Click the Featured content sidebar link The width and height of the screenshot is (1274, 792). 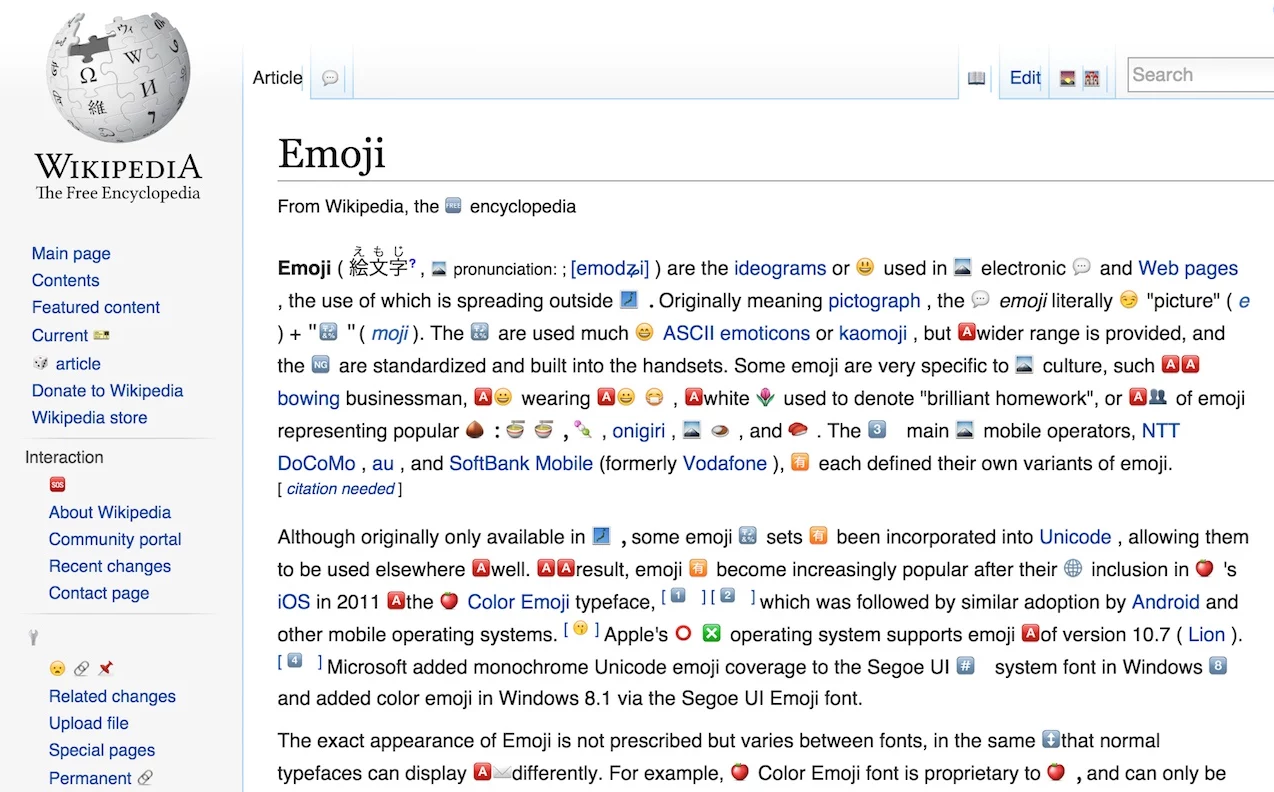click(96, 307)
